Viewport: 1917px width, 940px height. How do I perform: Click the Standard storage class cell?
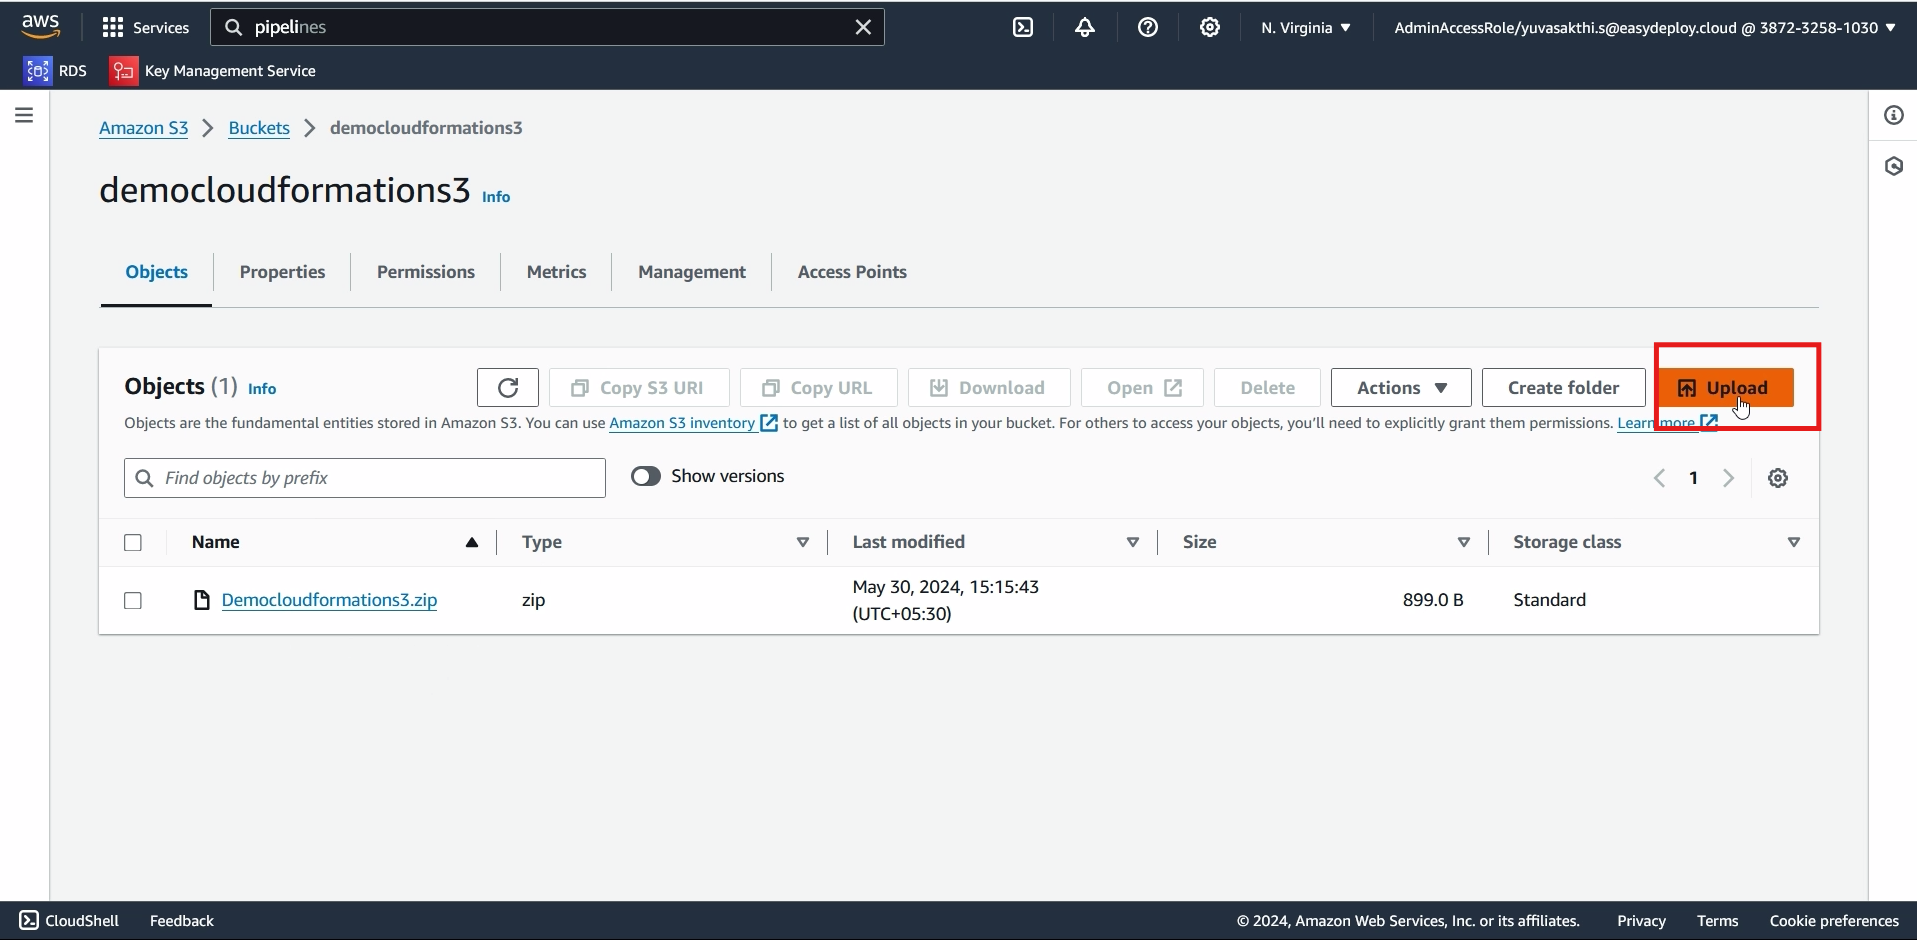[1550, 600]
